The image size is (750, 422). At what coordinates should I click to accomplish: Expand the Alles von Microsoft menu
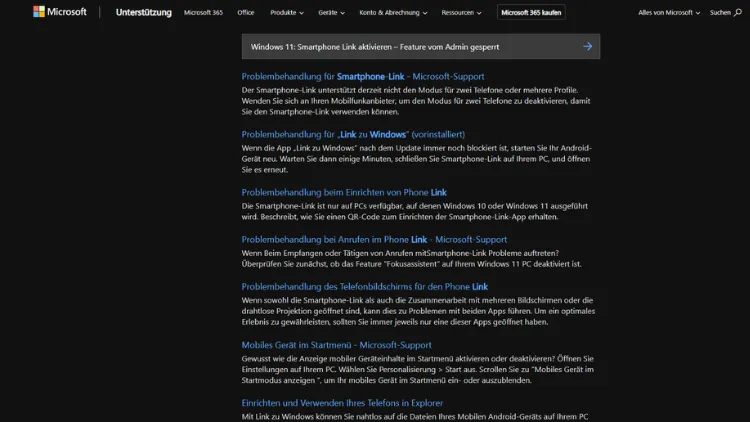pos(669,12)
